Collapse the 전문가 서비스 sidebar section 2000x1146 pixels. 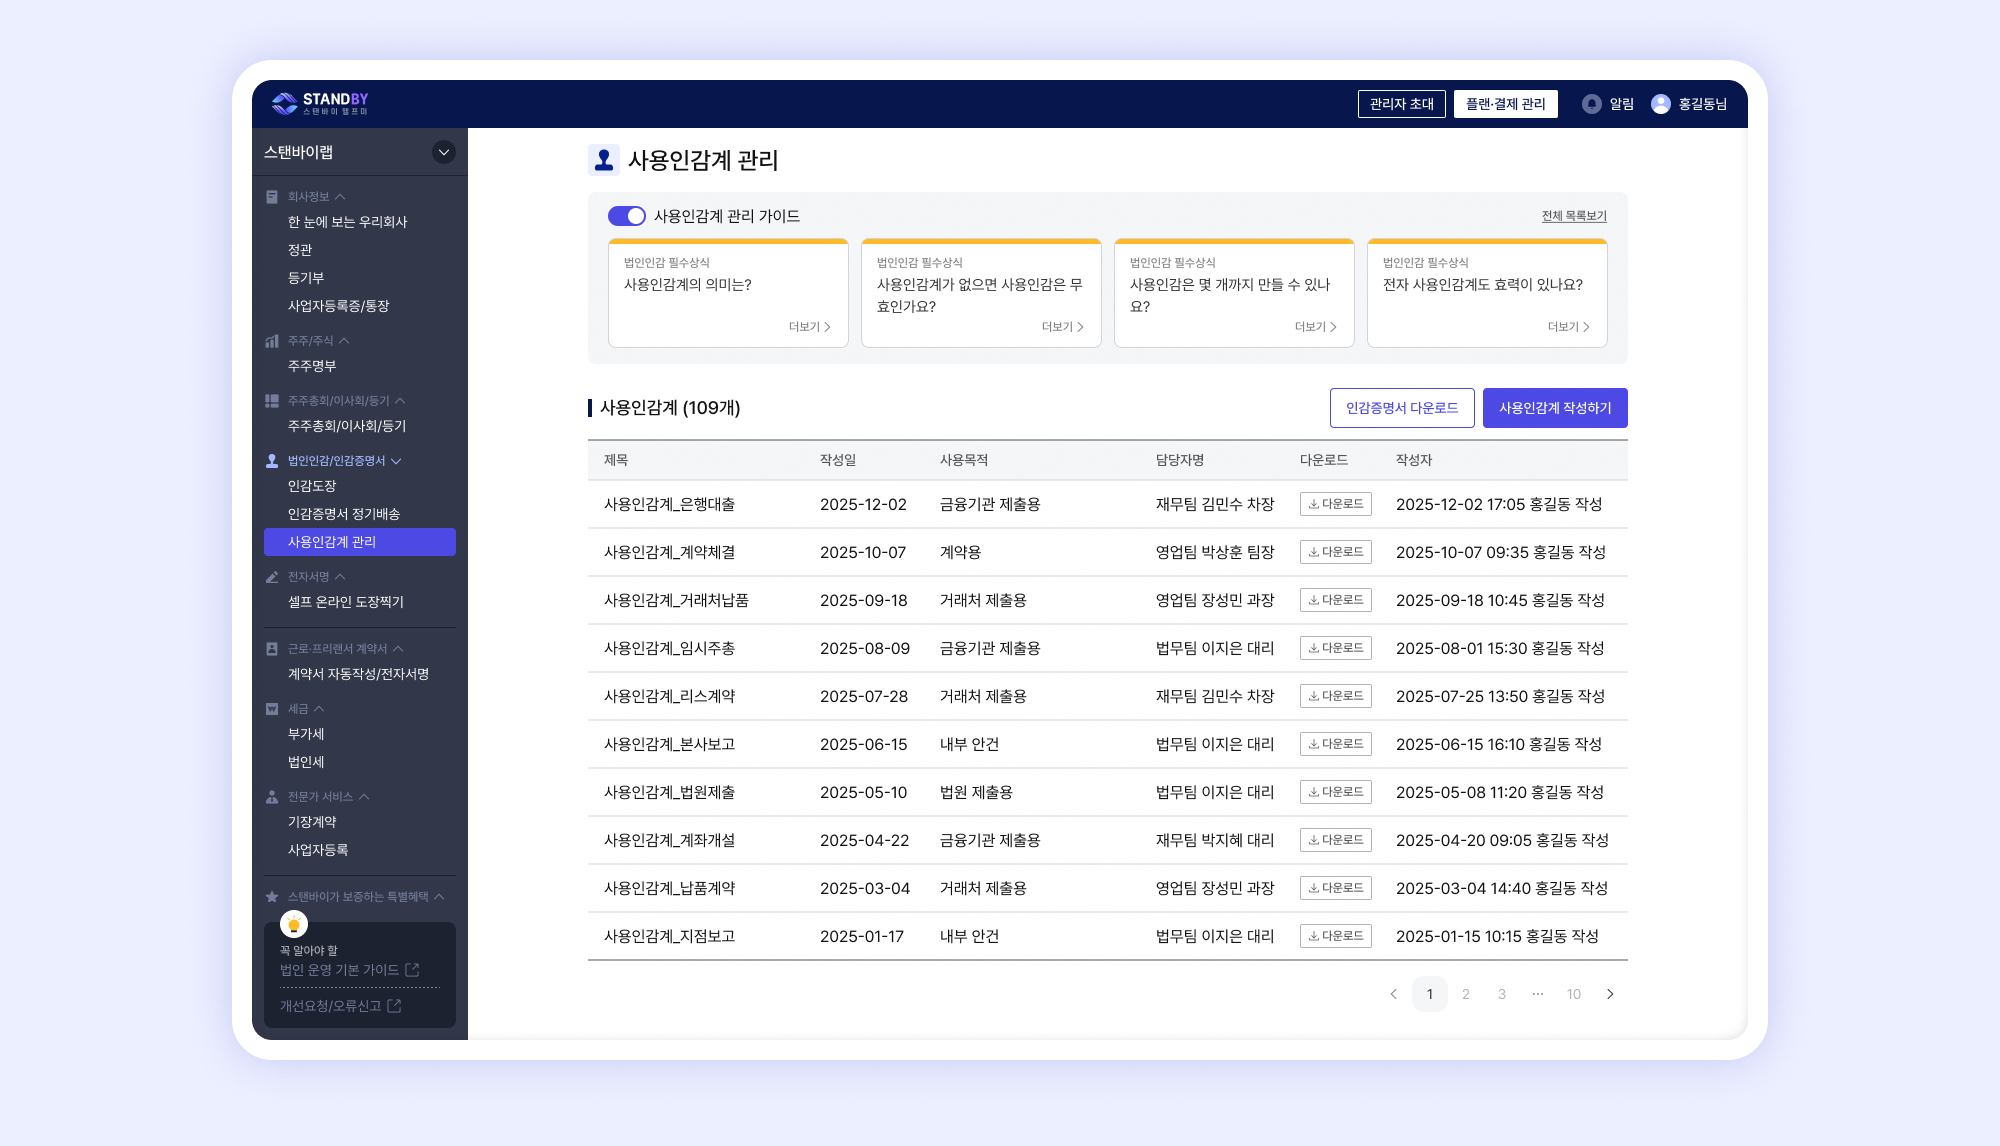(x=364, y=797)
